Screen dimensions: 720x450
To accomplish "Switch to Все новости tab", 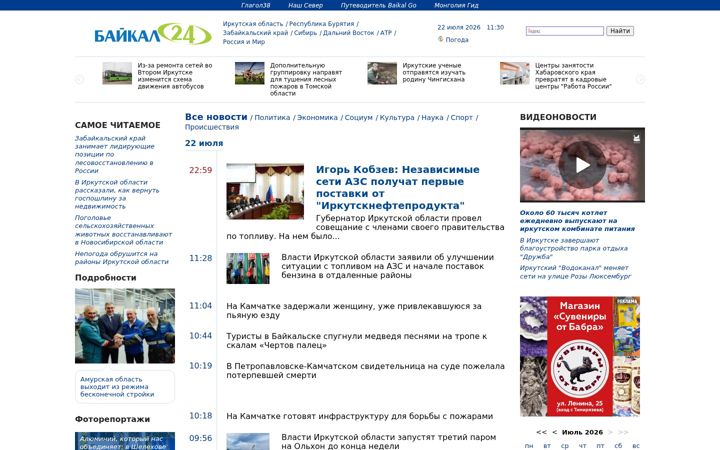I will 216,117.
